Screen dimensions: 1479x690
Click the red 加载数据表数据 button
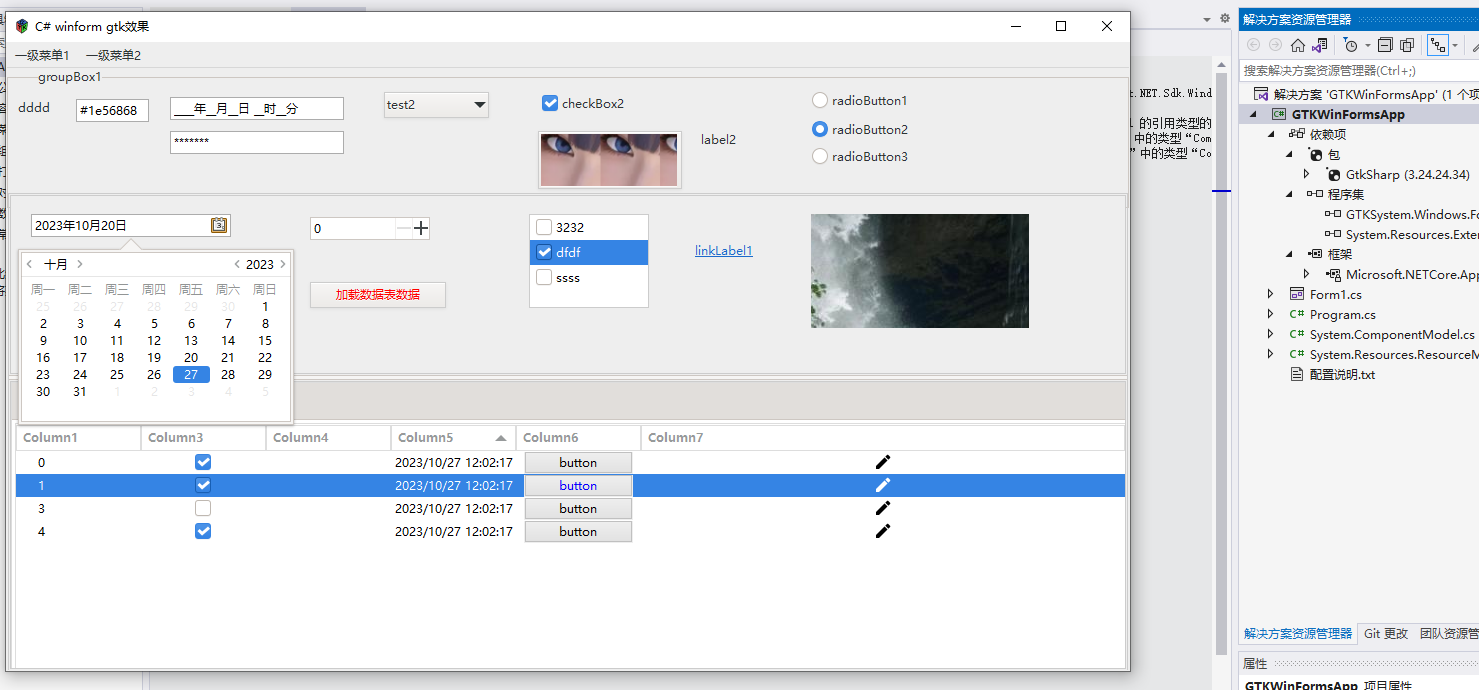(x=377, y=295)
